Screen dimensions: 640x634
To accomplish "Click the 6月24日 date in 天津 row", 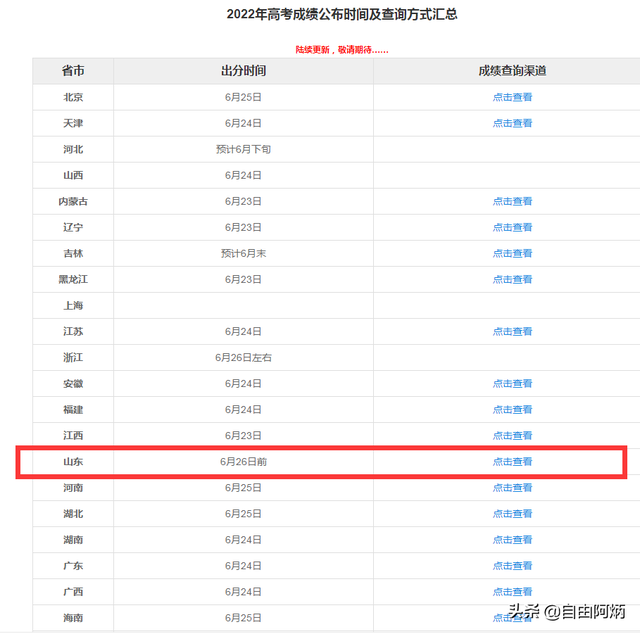I will (243, 123).
